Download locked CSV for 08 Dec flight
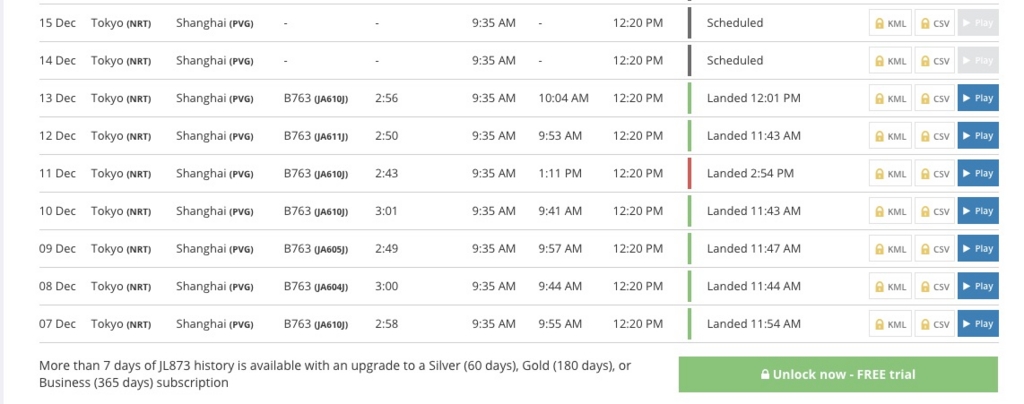The image size is (1024, 404). tap(934, 286)
